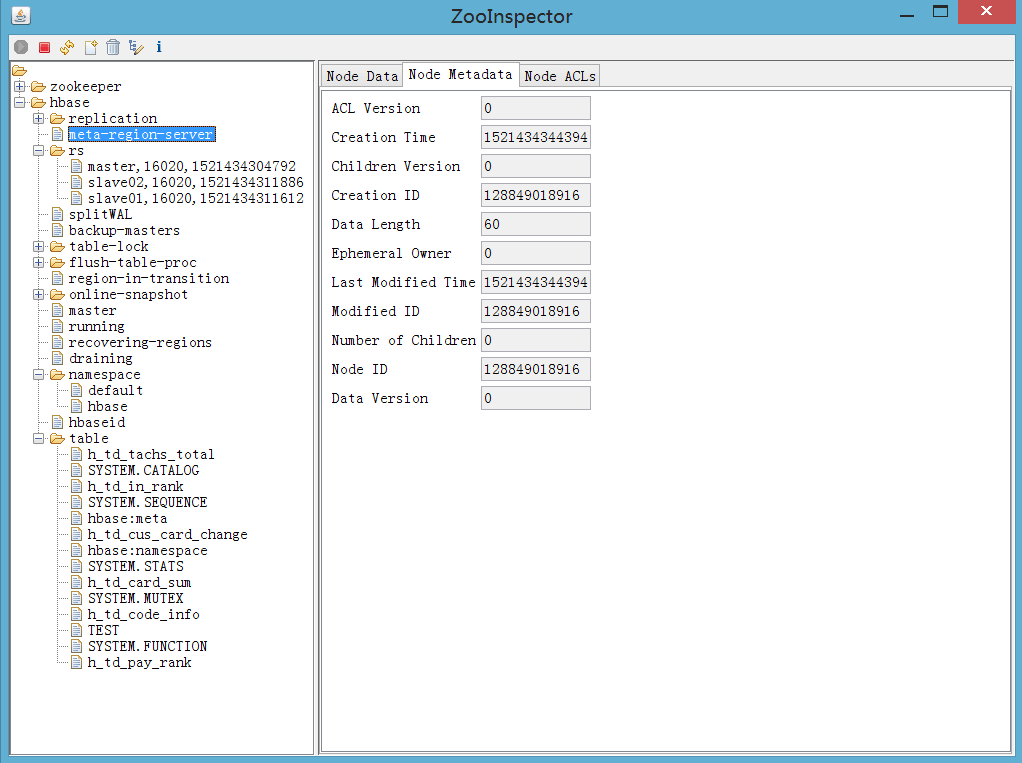
Task: Click the table-lock folder icon
Action: [58, 246]
